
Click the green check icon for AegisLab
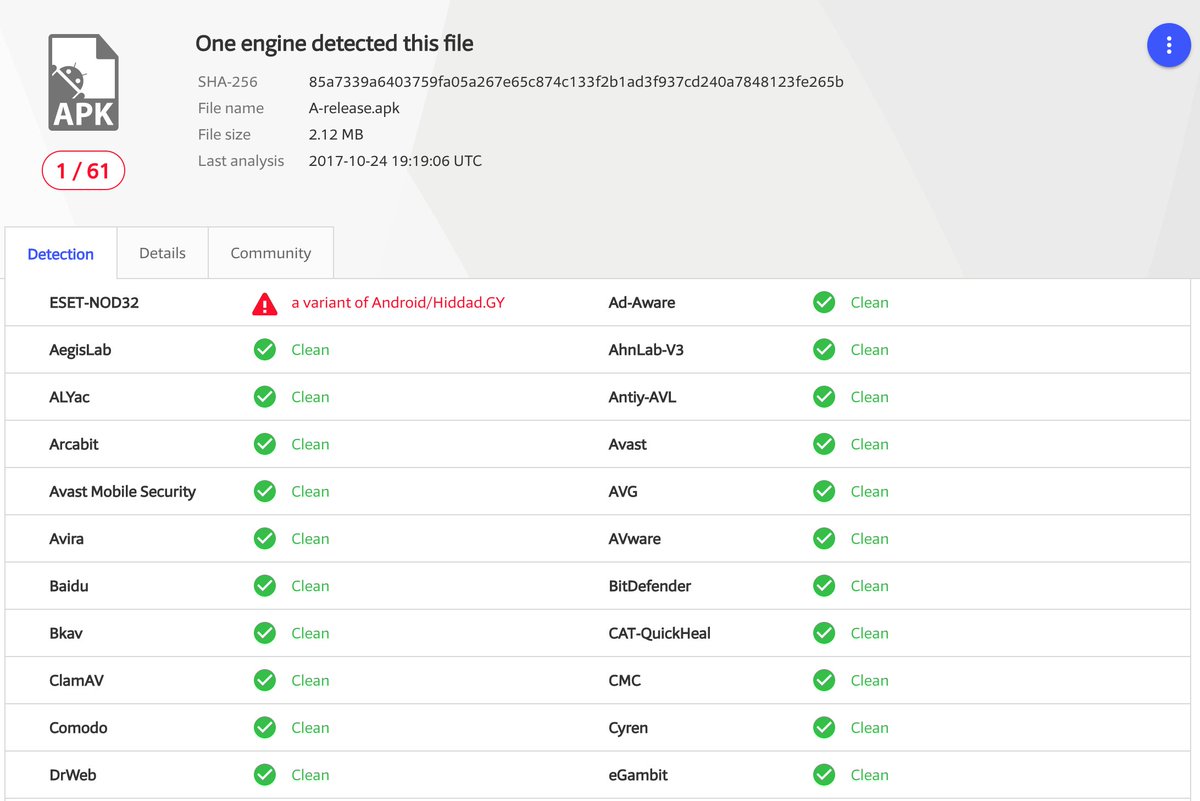(x=264, y=350)
